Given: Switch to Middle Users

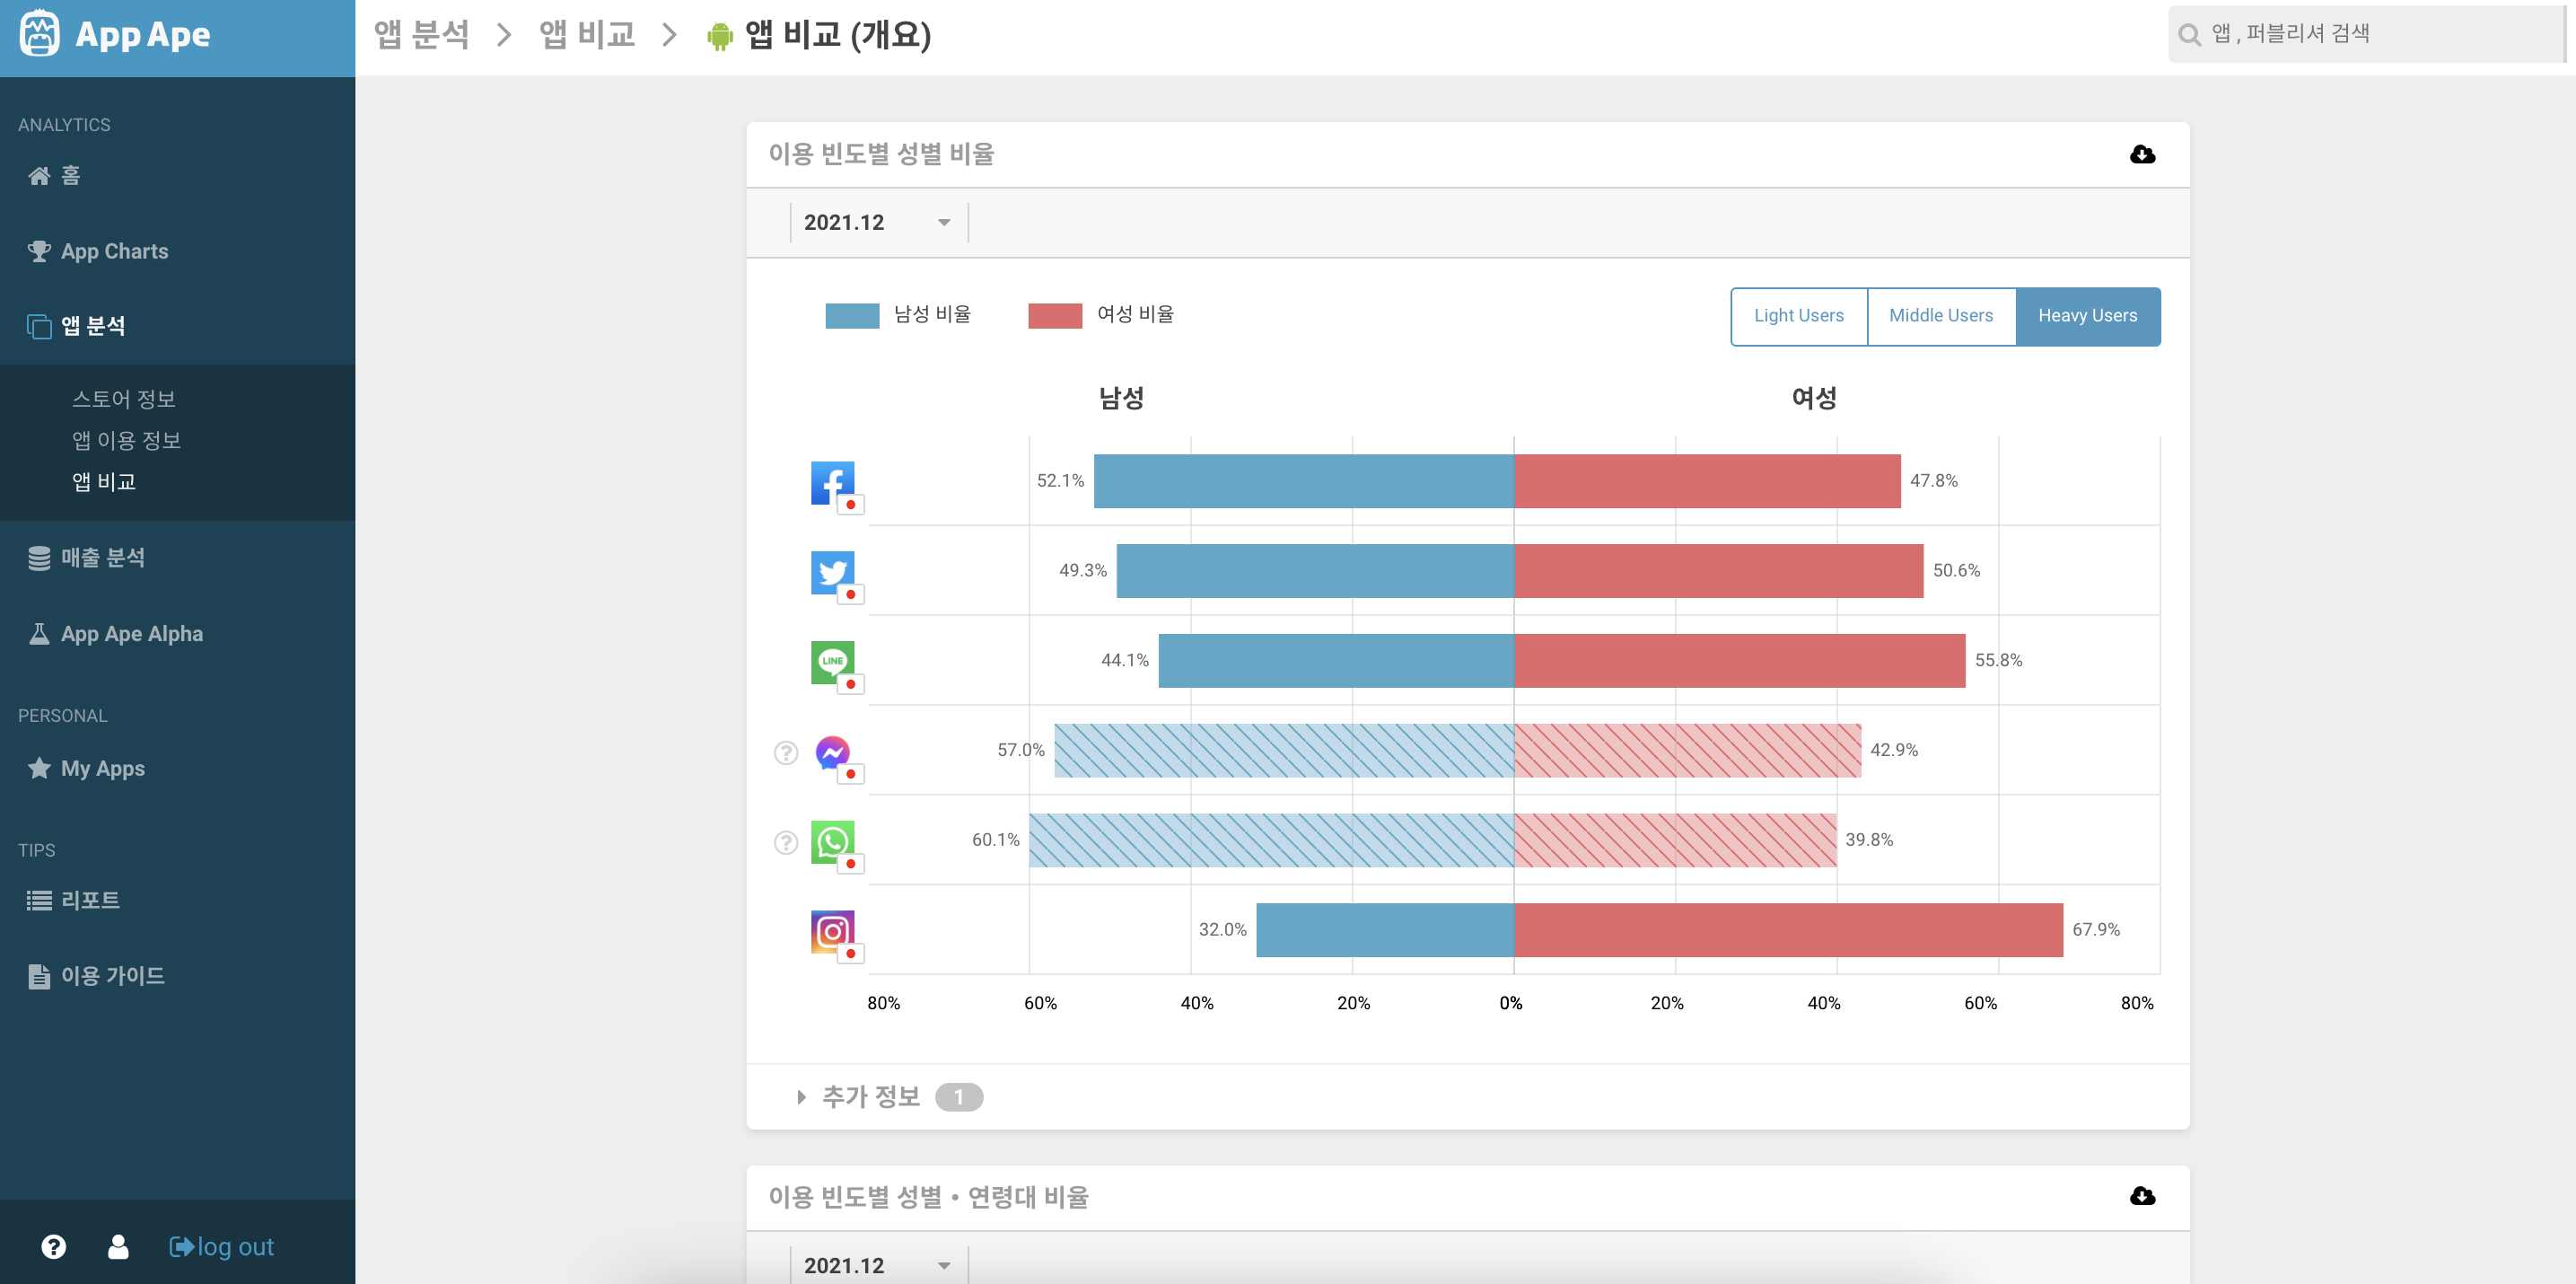Looking at the screenshot, I should pyautogui.click(x=1941, y=316).
